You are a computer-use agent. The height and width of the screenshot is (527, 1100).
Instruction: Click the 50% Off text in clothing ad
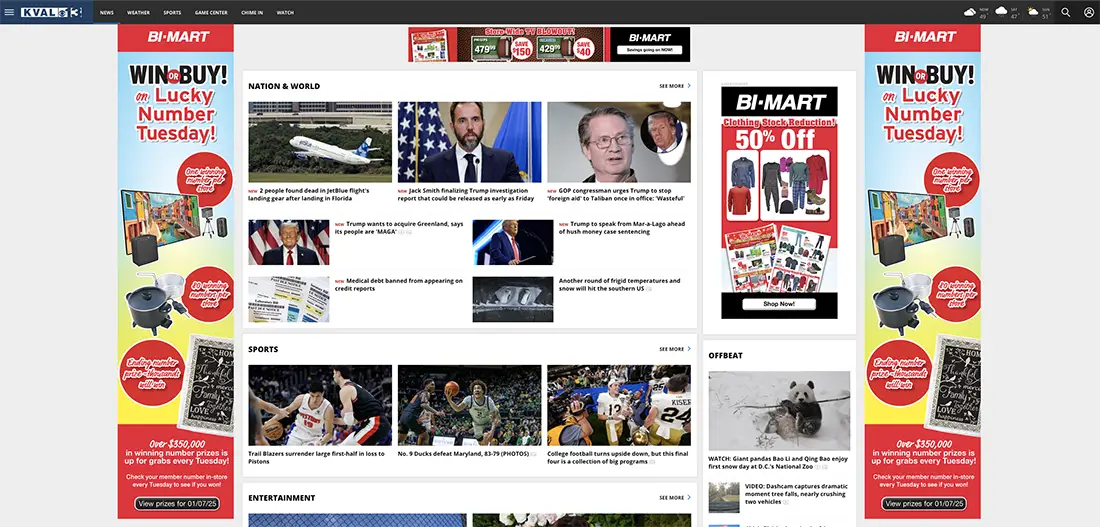[775, 140]
